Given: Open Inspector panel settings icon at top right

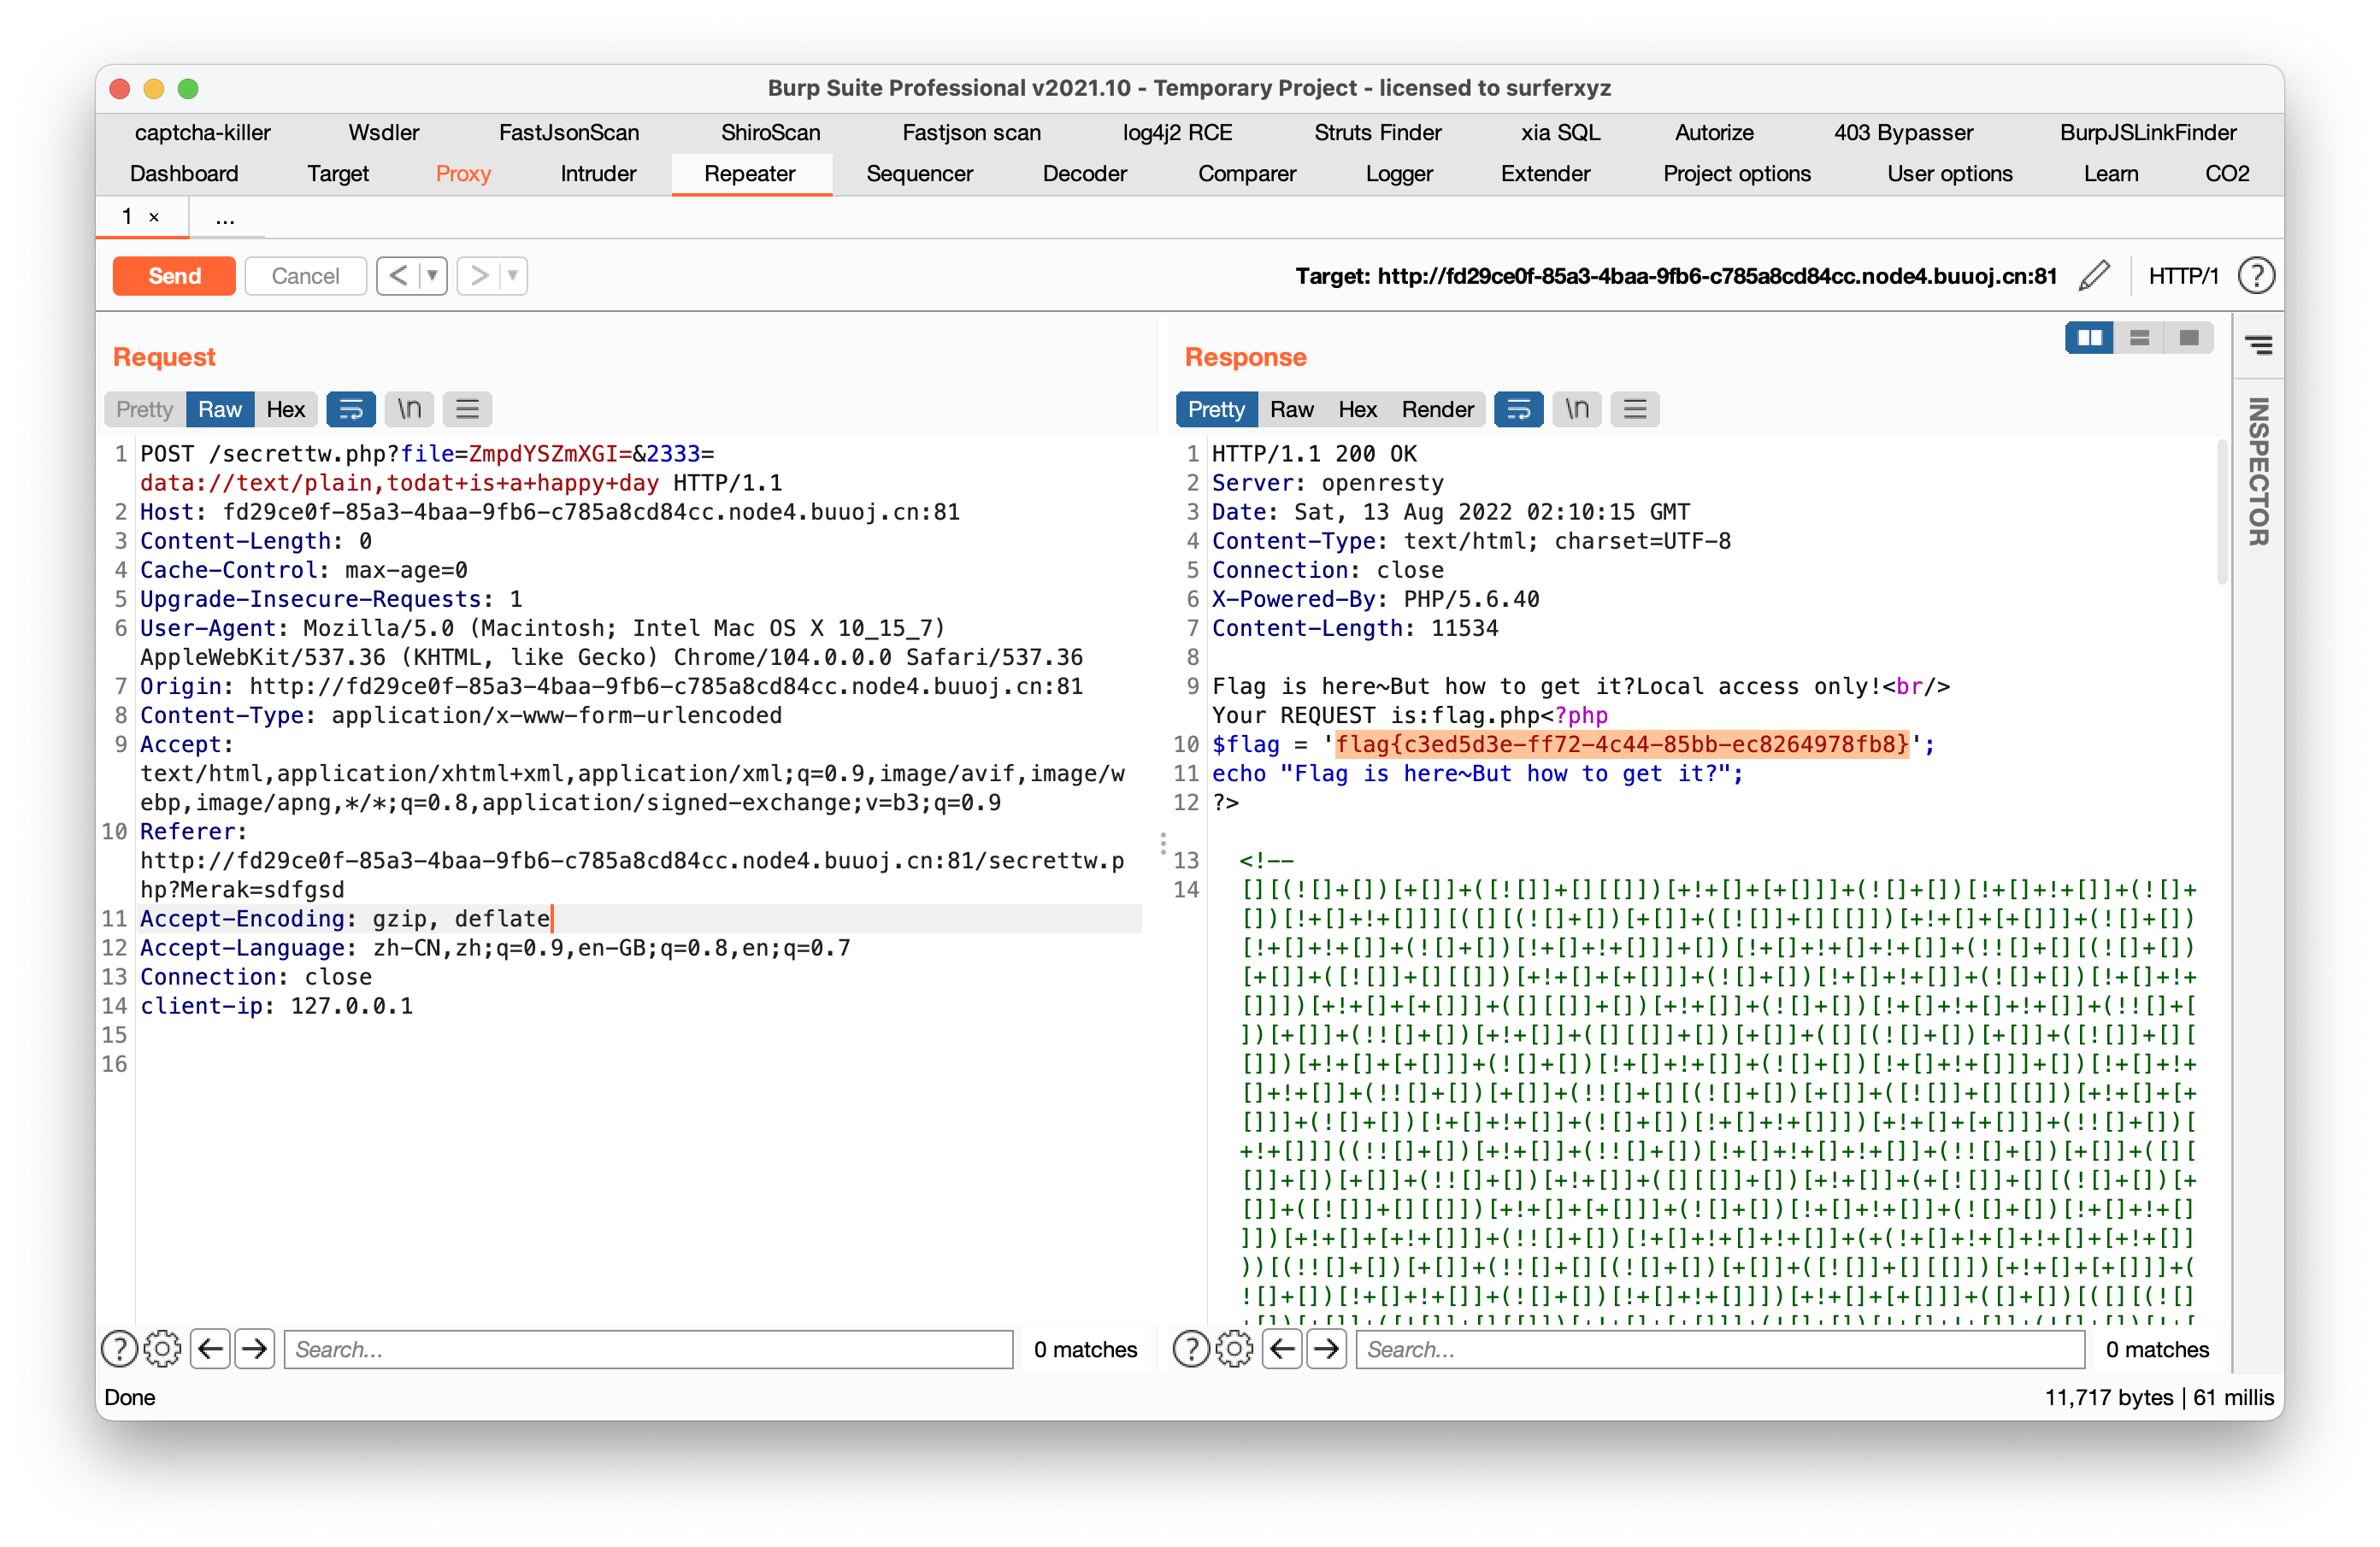Looking at the screenshot, I should point(2258,345).
